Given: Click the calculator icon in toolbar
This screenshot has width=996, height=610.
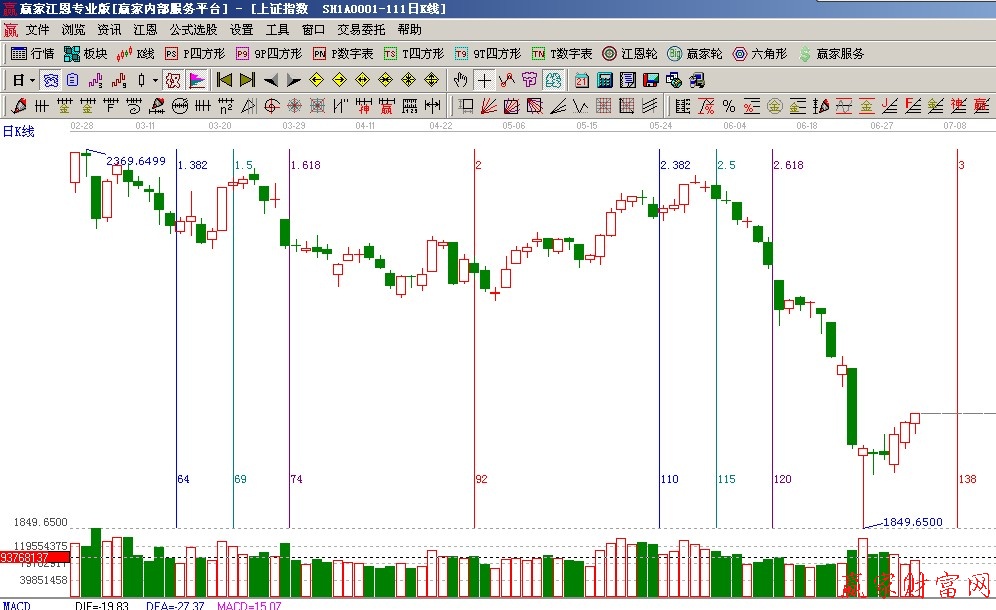Looking at the screenshot, I should click(606, 80).
